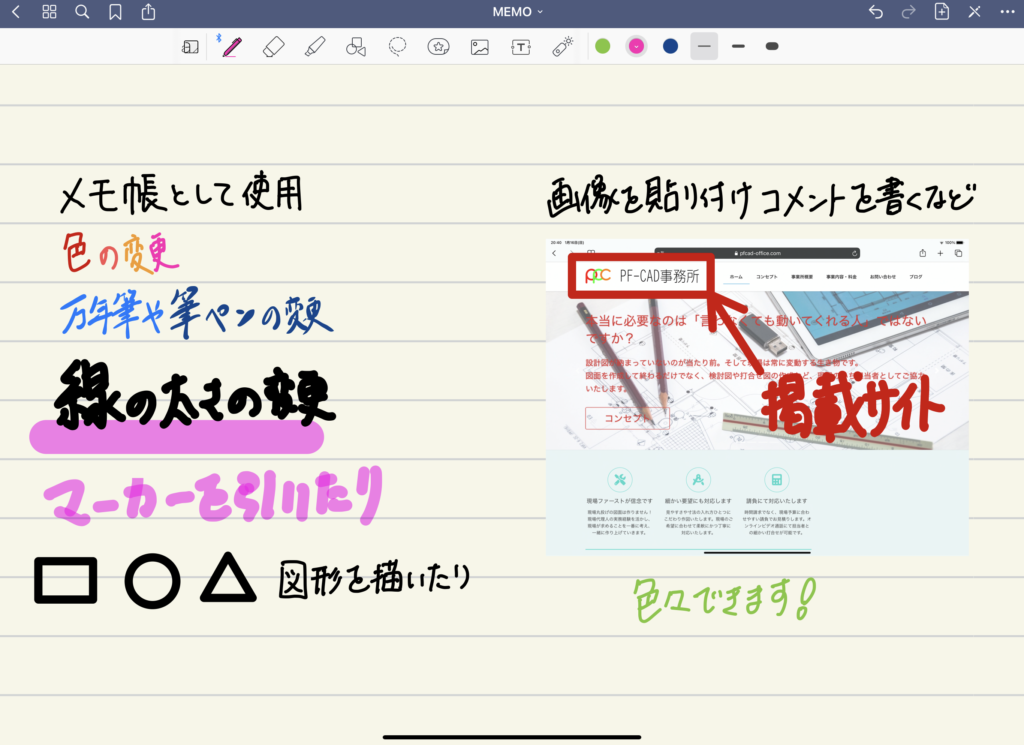Select the thin stroke width

(x=704, y=46)
